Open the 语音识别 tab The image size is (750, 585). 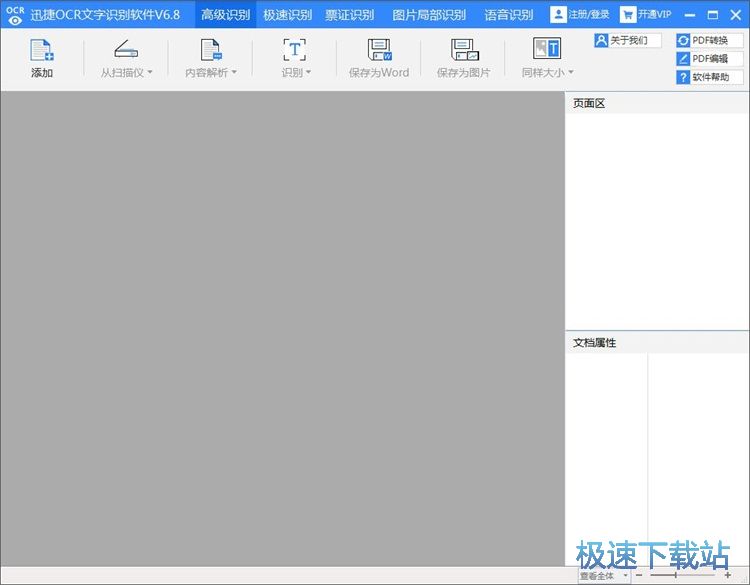[509, 15]
